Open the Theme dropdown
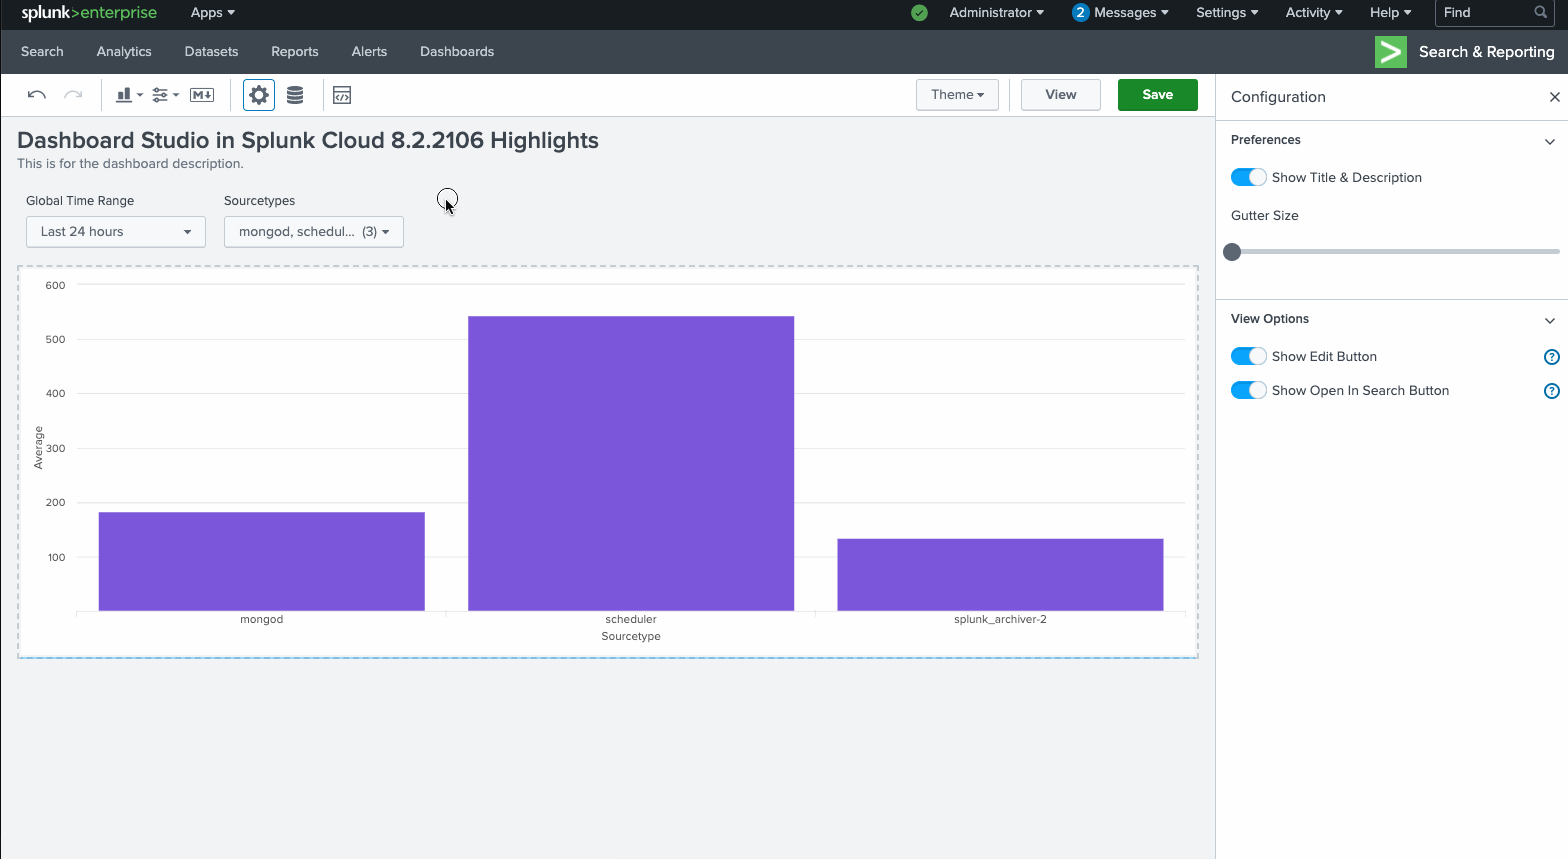 click(957, 95)
